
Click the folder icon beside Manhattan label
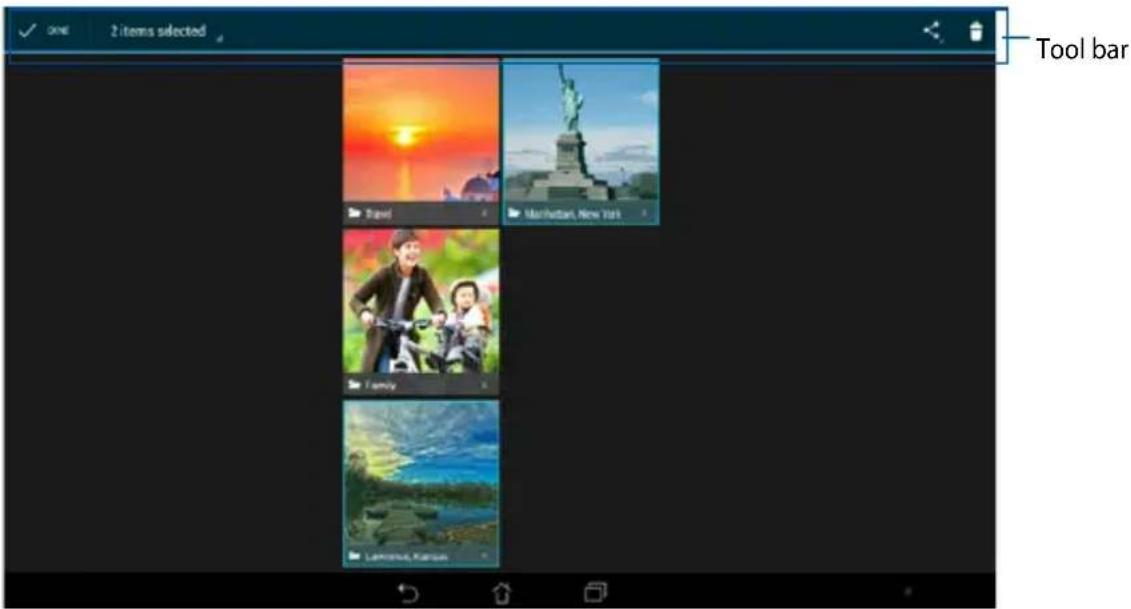[514, 214]
